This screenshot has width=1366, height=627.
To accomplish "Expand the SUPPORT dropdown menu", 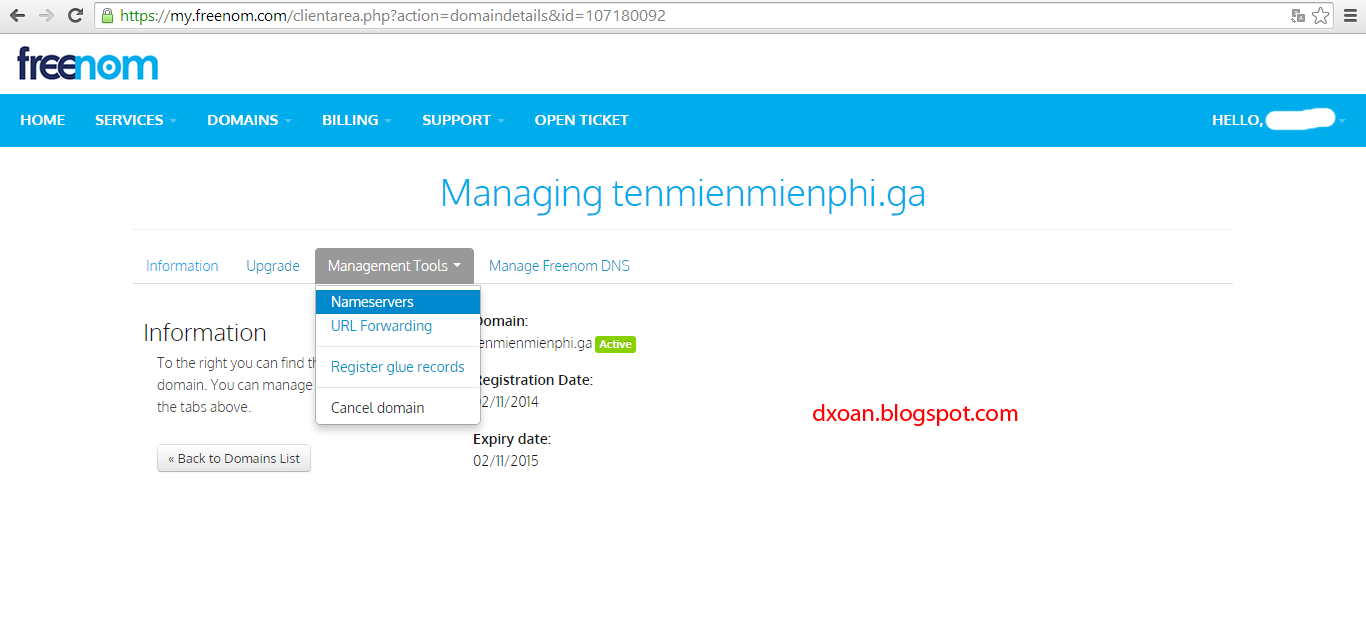I will click(463, 120).
